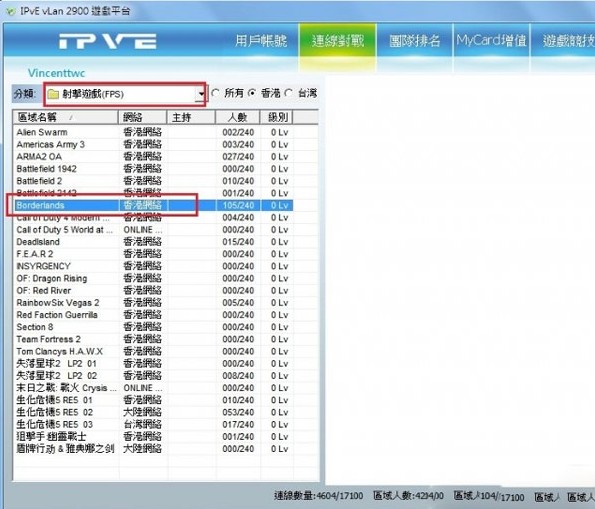Choose the ARMA2 OA room entry

point(154,156)
